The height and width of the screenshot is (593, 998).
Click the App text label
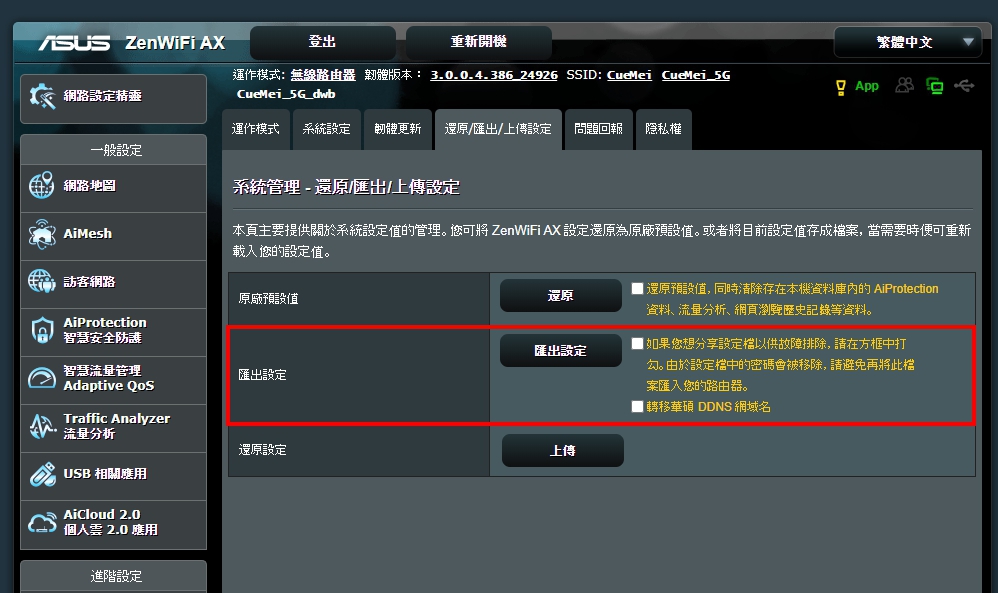(866, 86)
